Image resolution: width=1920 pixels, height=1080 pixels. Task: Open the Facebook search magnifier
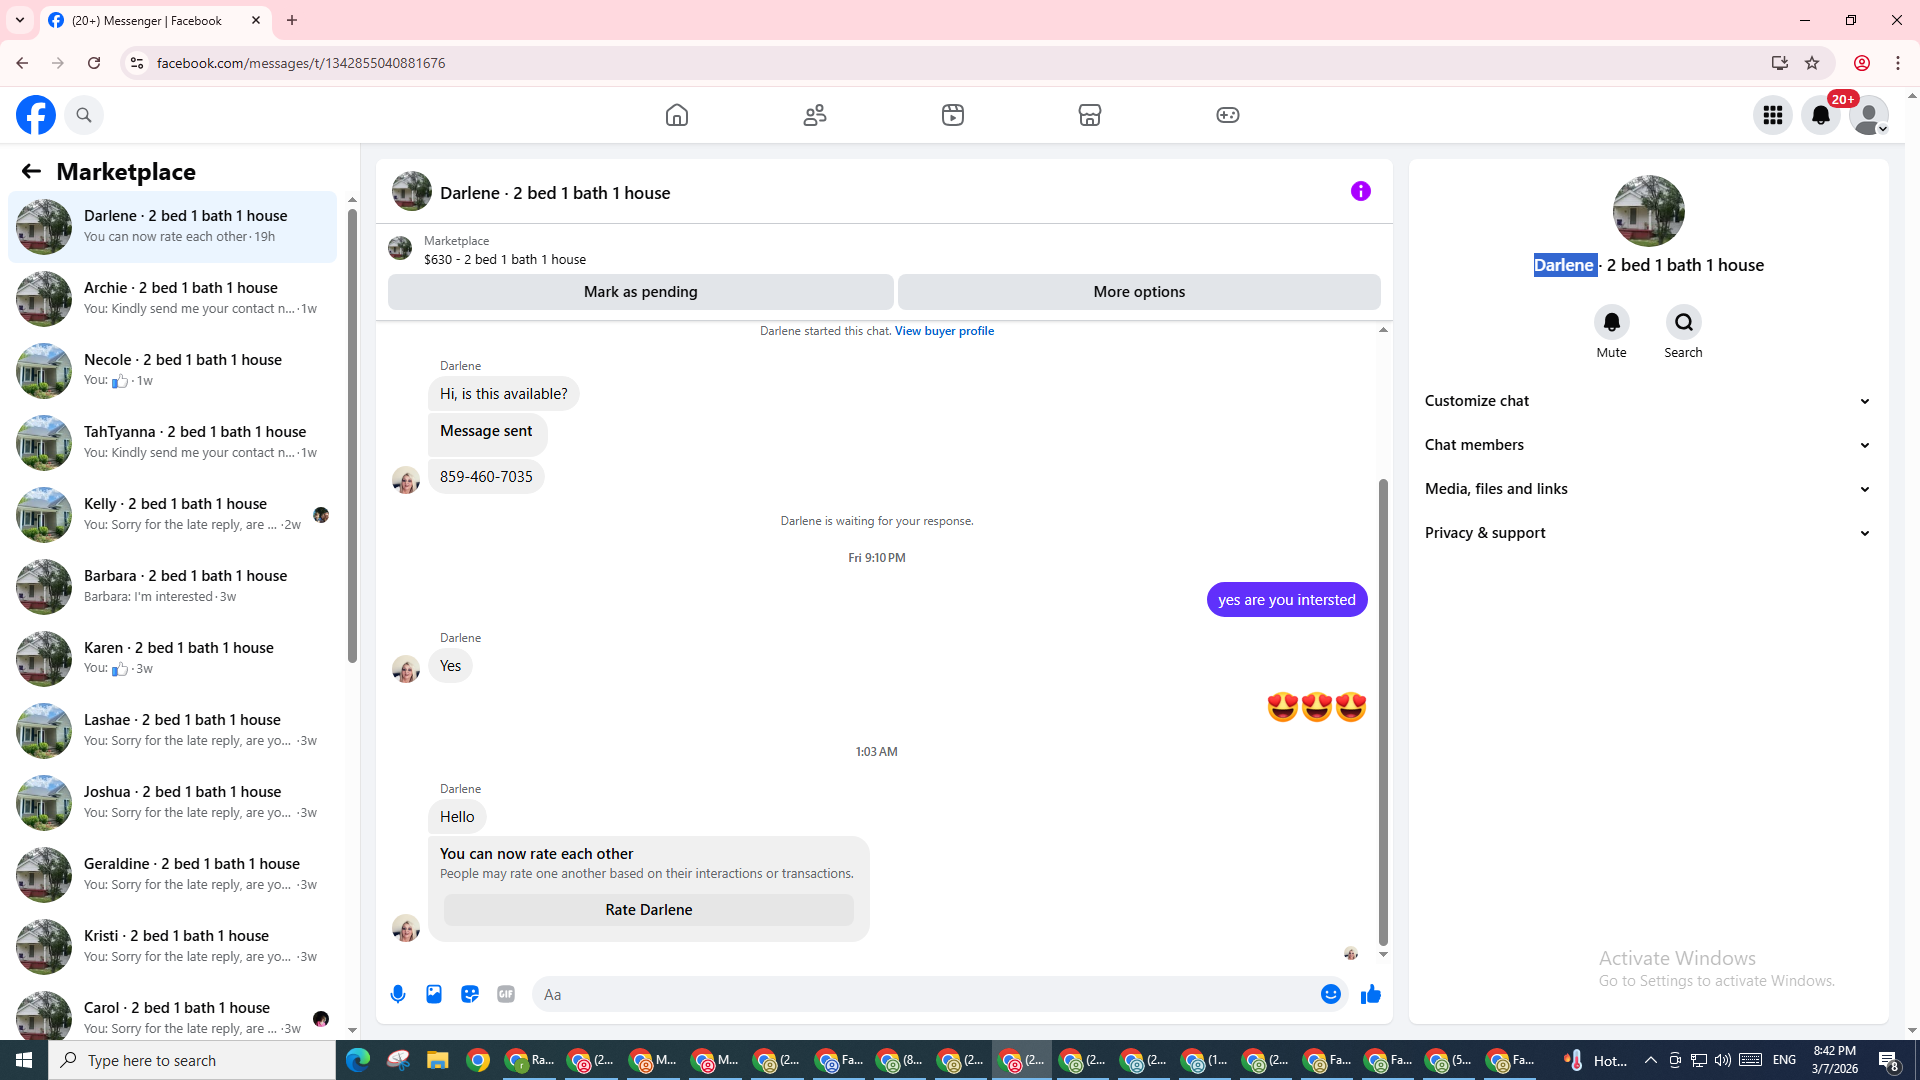(84, 115)
